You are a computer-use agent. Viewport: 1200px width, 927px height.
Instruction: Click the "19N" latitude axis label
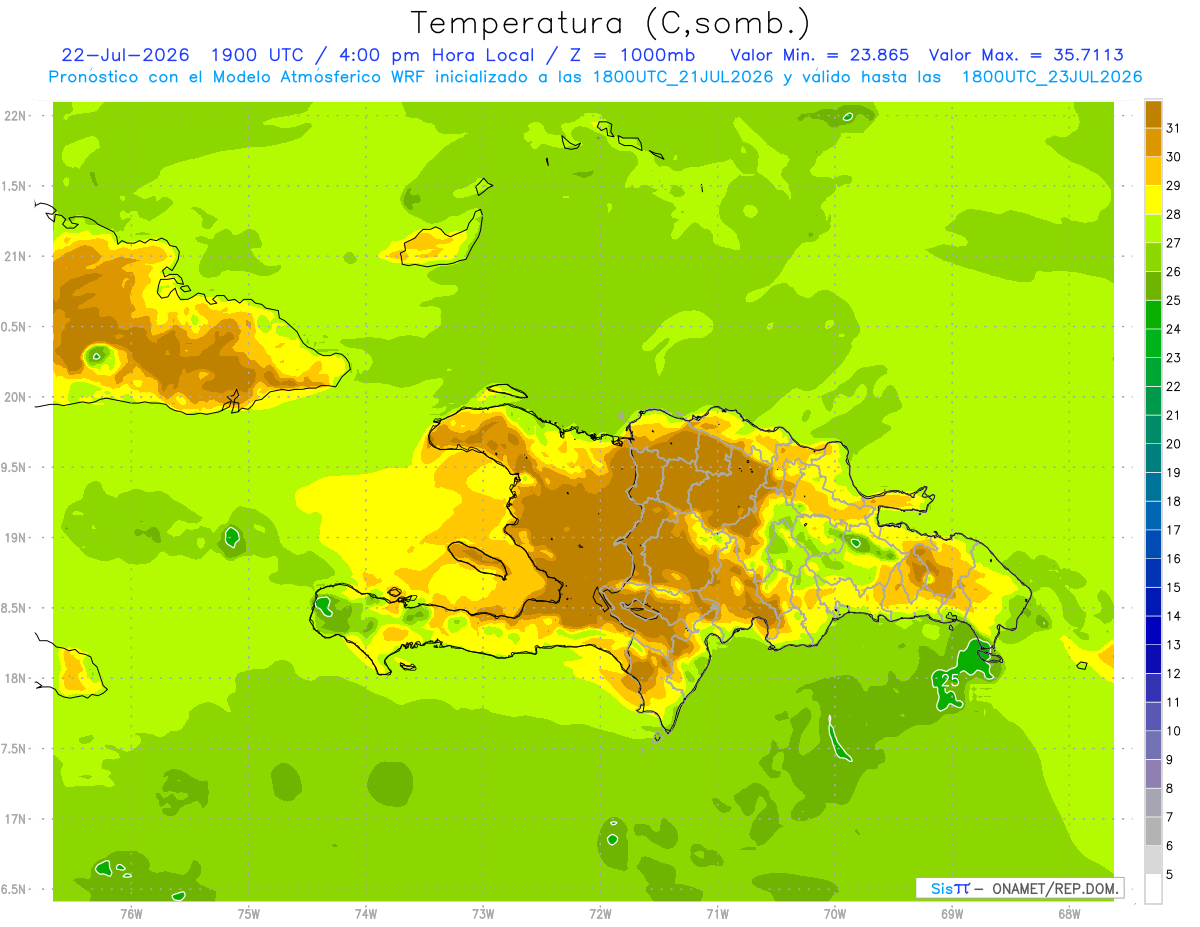(17, 538)
